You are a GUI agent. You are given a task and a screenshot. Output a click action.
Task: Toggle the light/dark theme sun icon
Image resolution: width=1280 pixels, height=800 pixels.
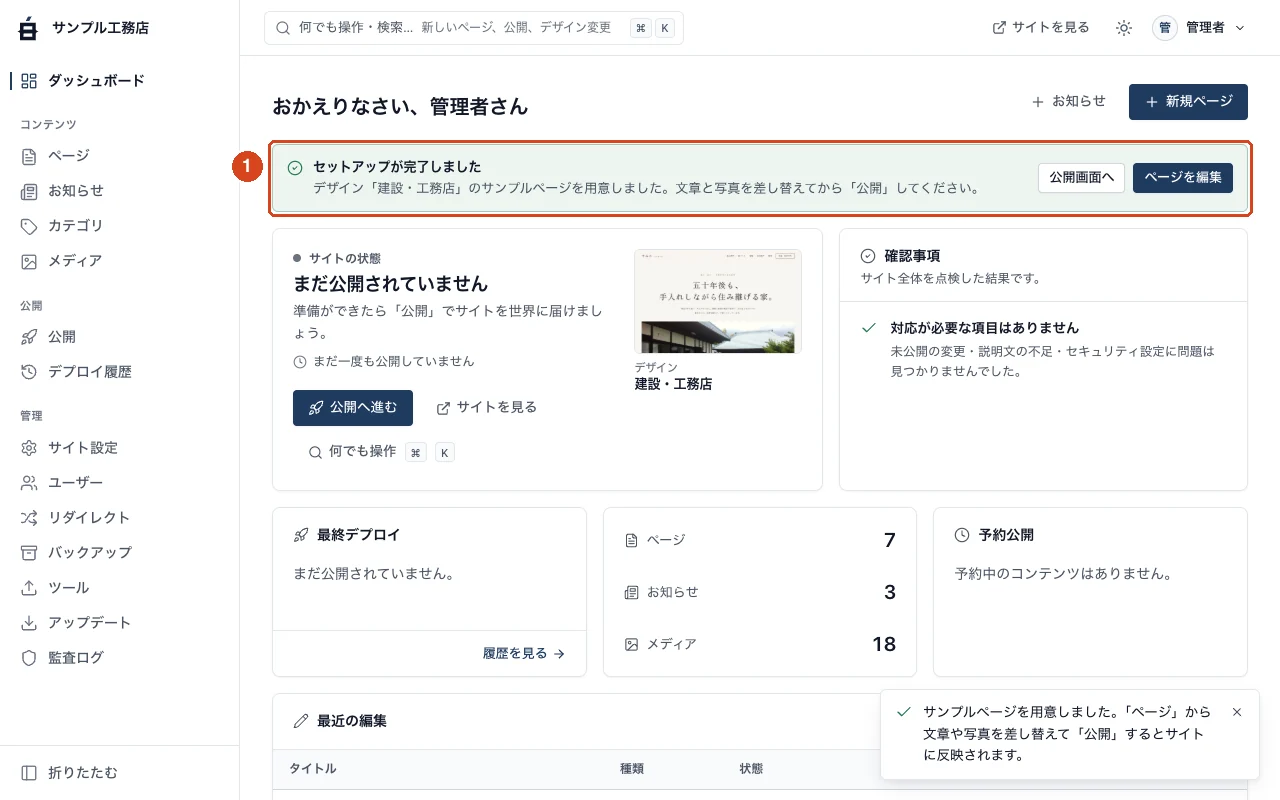click(x=1124, y=28)
